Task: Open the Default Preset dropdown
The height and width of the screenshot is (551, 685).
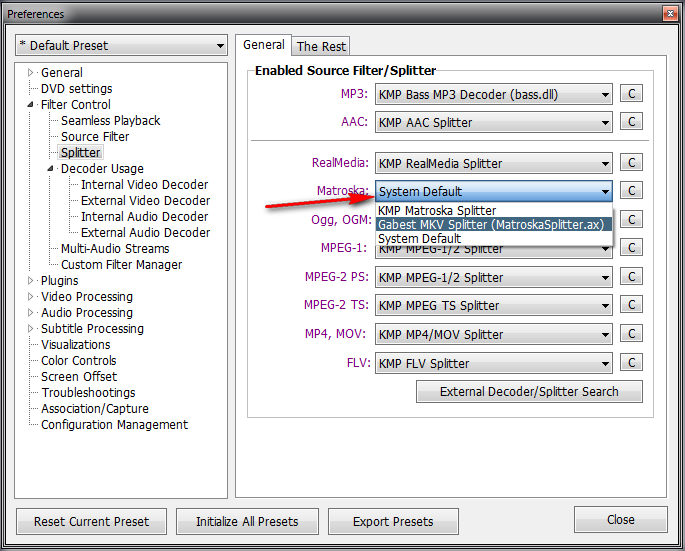Action: (122, 46)
